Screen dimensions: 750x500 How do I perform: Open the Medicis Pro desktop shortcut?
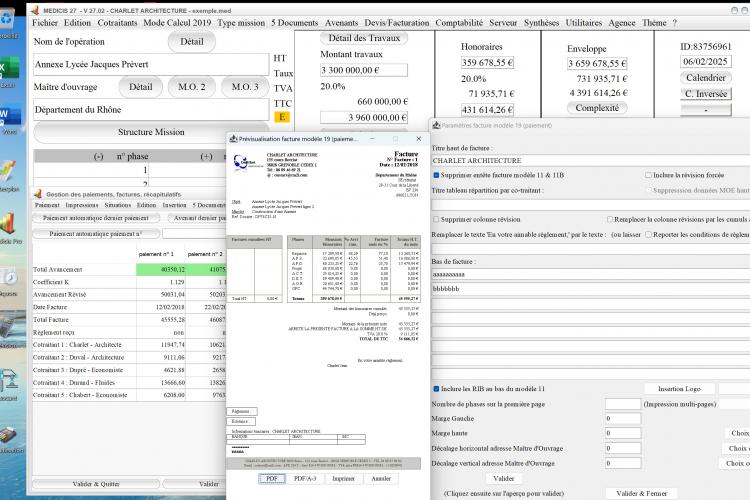coord(9,224)
